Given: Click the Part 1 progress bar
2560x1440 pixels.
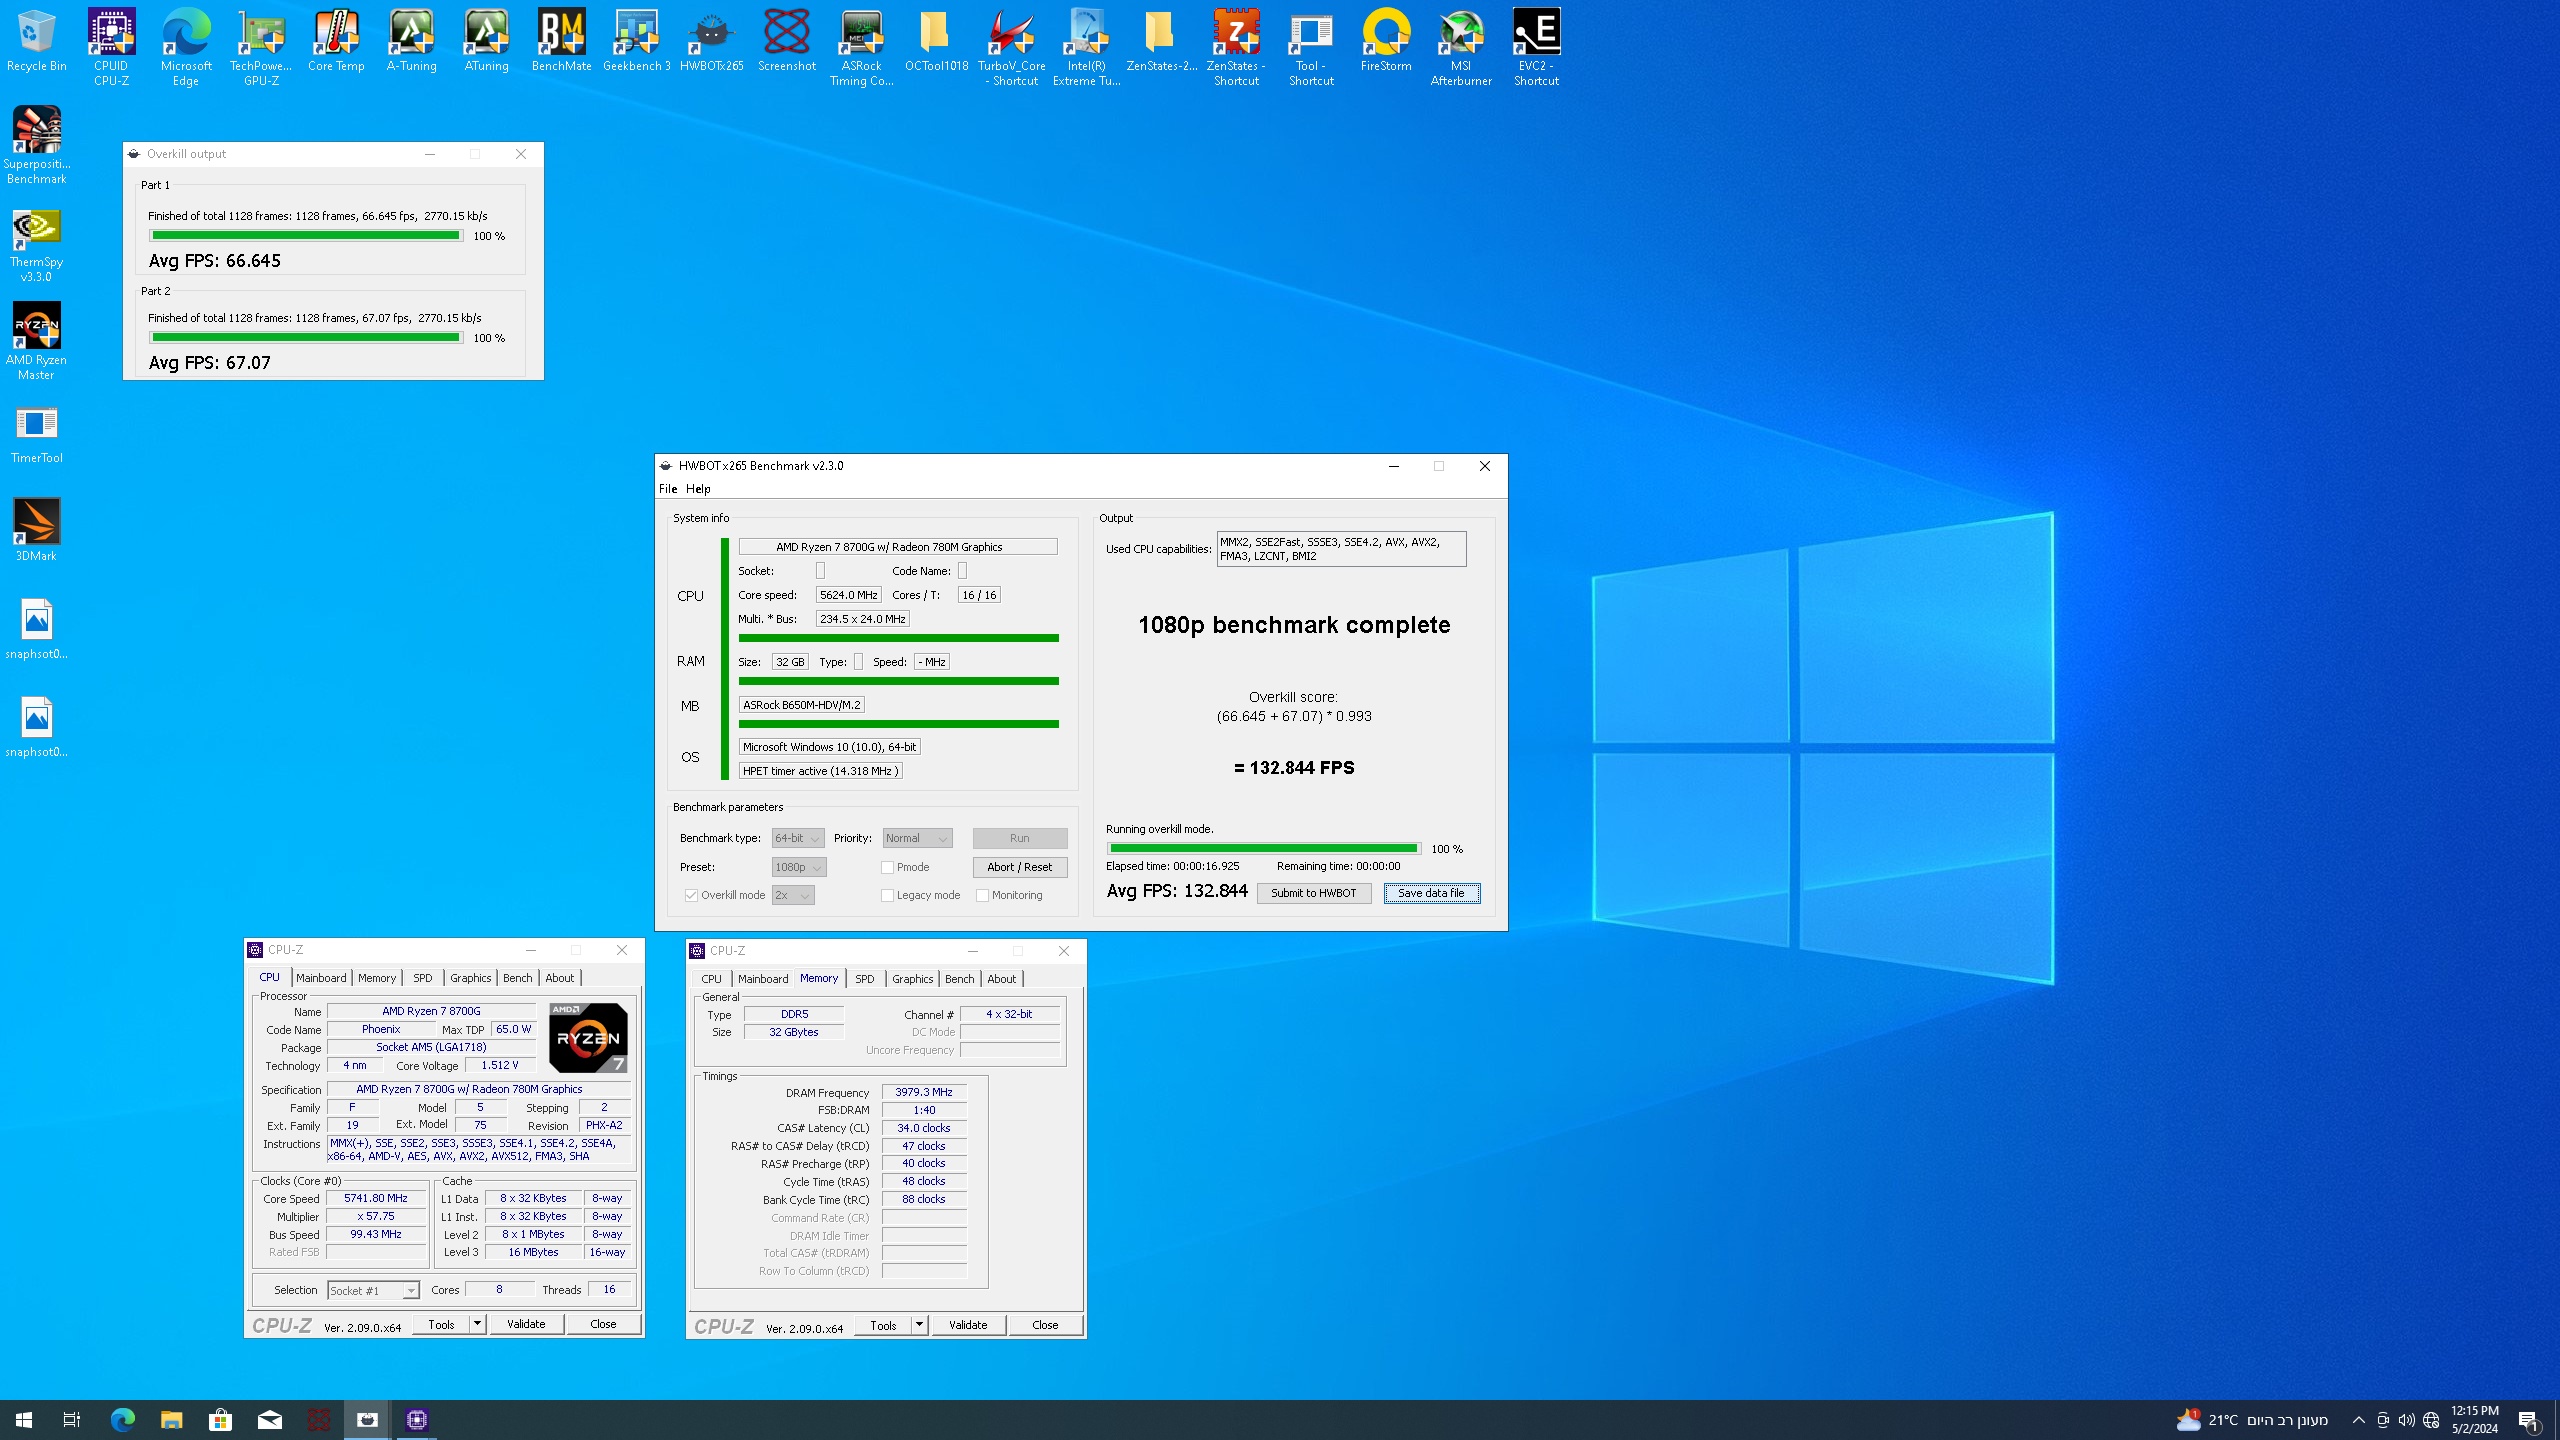Looking at the screenshot, I should coord(306,236).
